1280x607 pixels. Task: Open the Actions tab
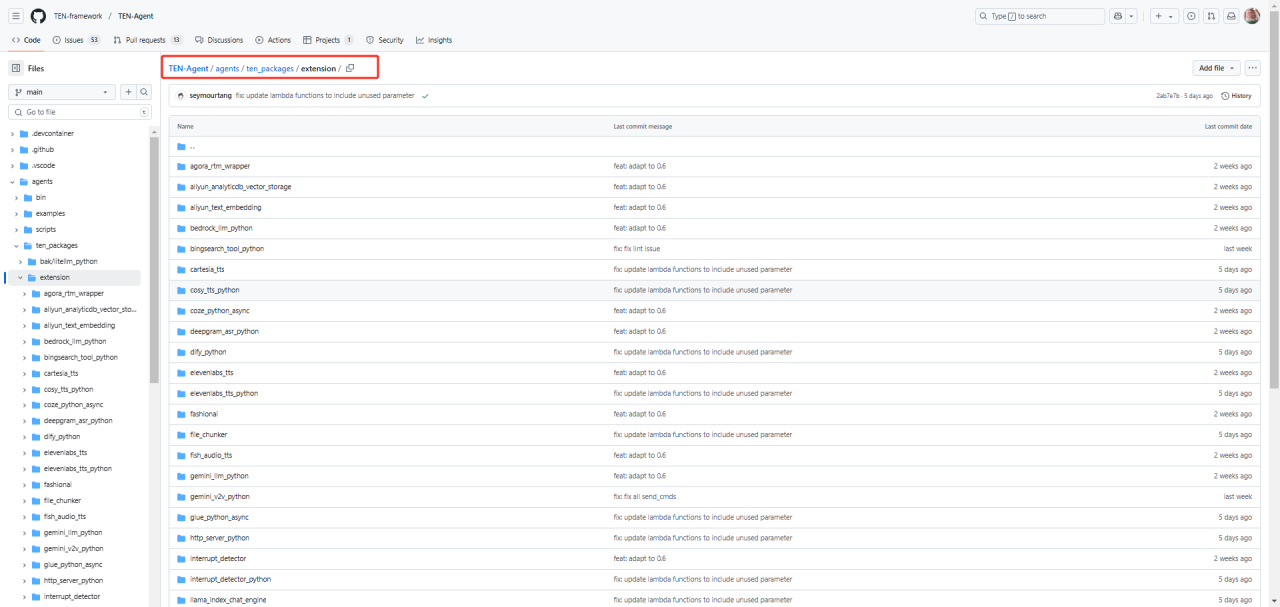pos(273,40)
